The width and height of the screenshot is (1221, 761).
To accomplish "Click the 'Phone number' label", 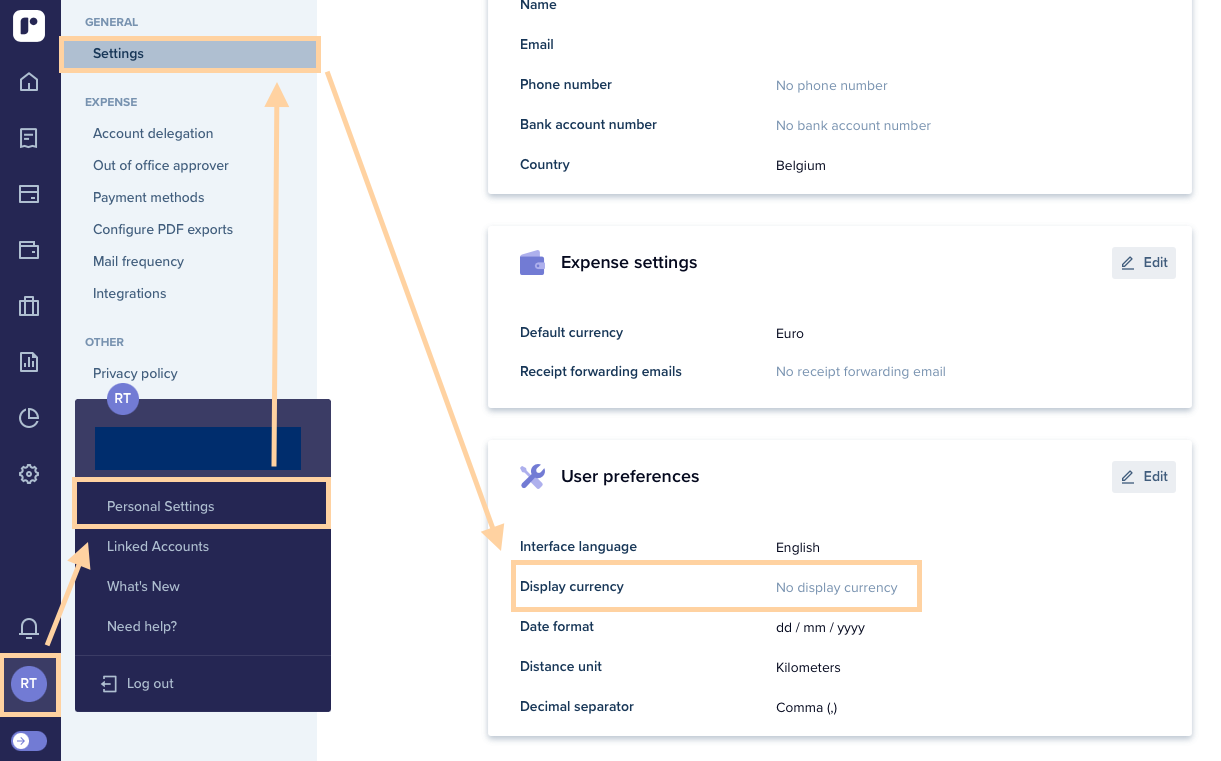I will click(566, 85).
